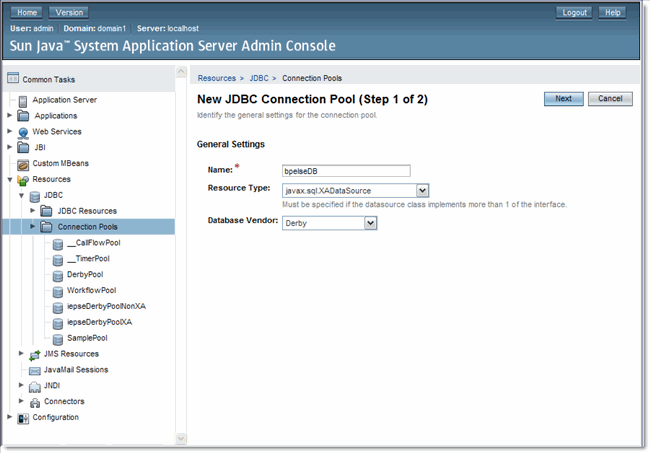Open the Help button
This screenshot has height=453, width=650.
coord(612,13)
